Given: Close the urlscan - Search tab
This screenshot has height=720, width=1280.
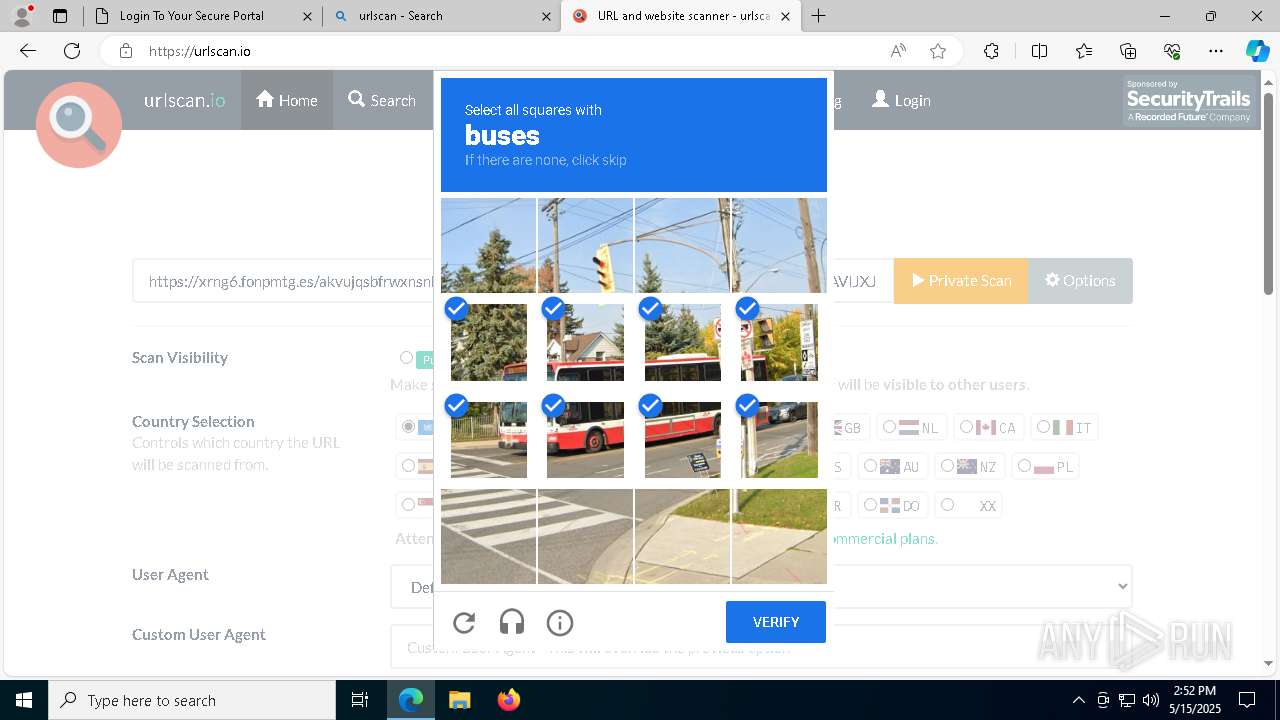Looking at the screenshot, I should (x=546, y=16).
